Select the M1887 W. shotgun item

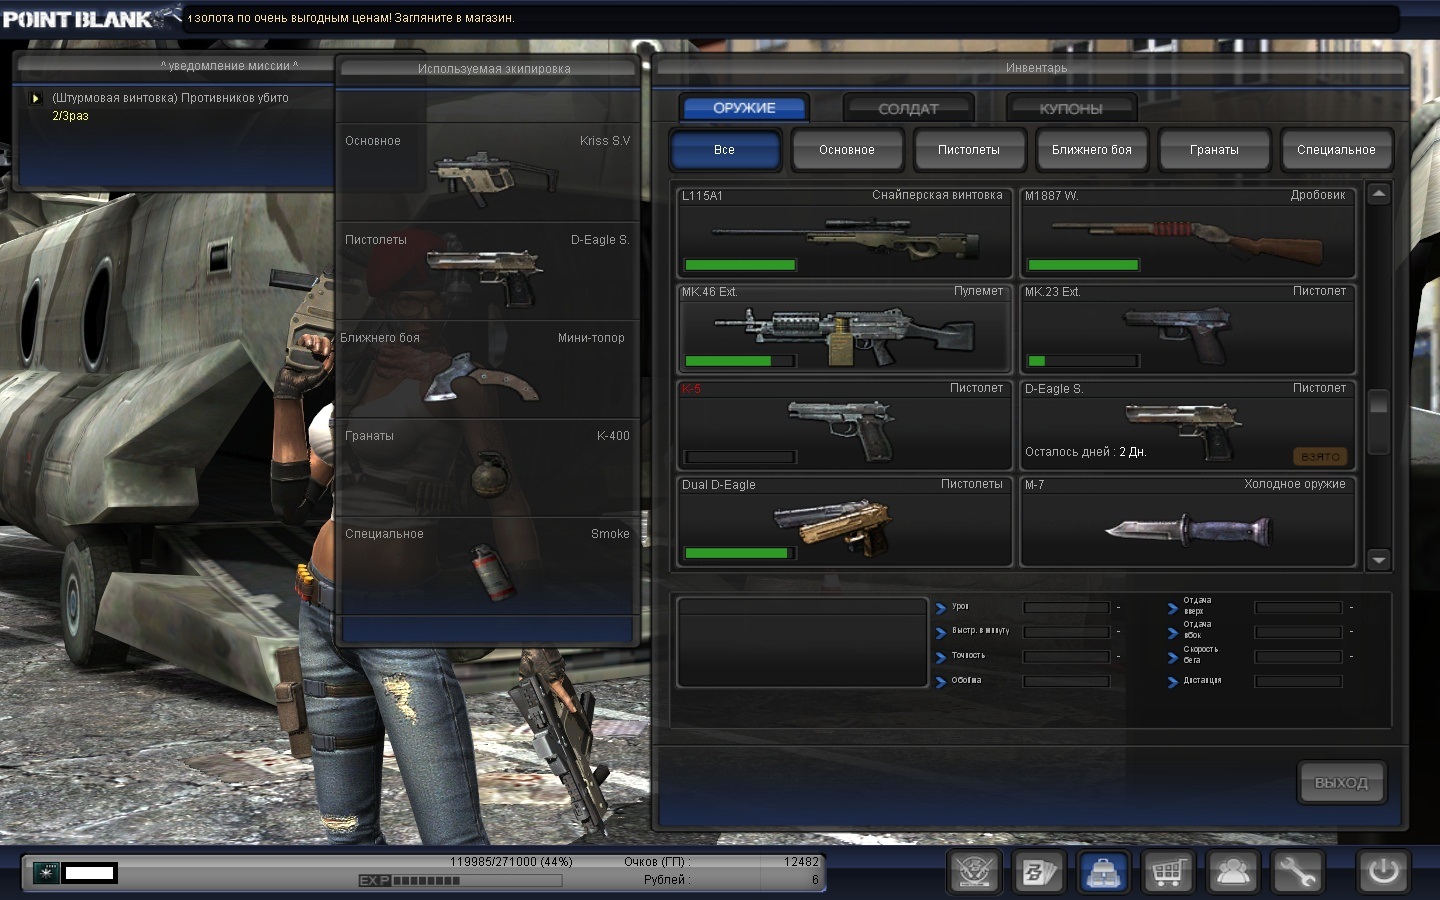point(1187,233)
